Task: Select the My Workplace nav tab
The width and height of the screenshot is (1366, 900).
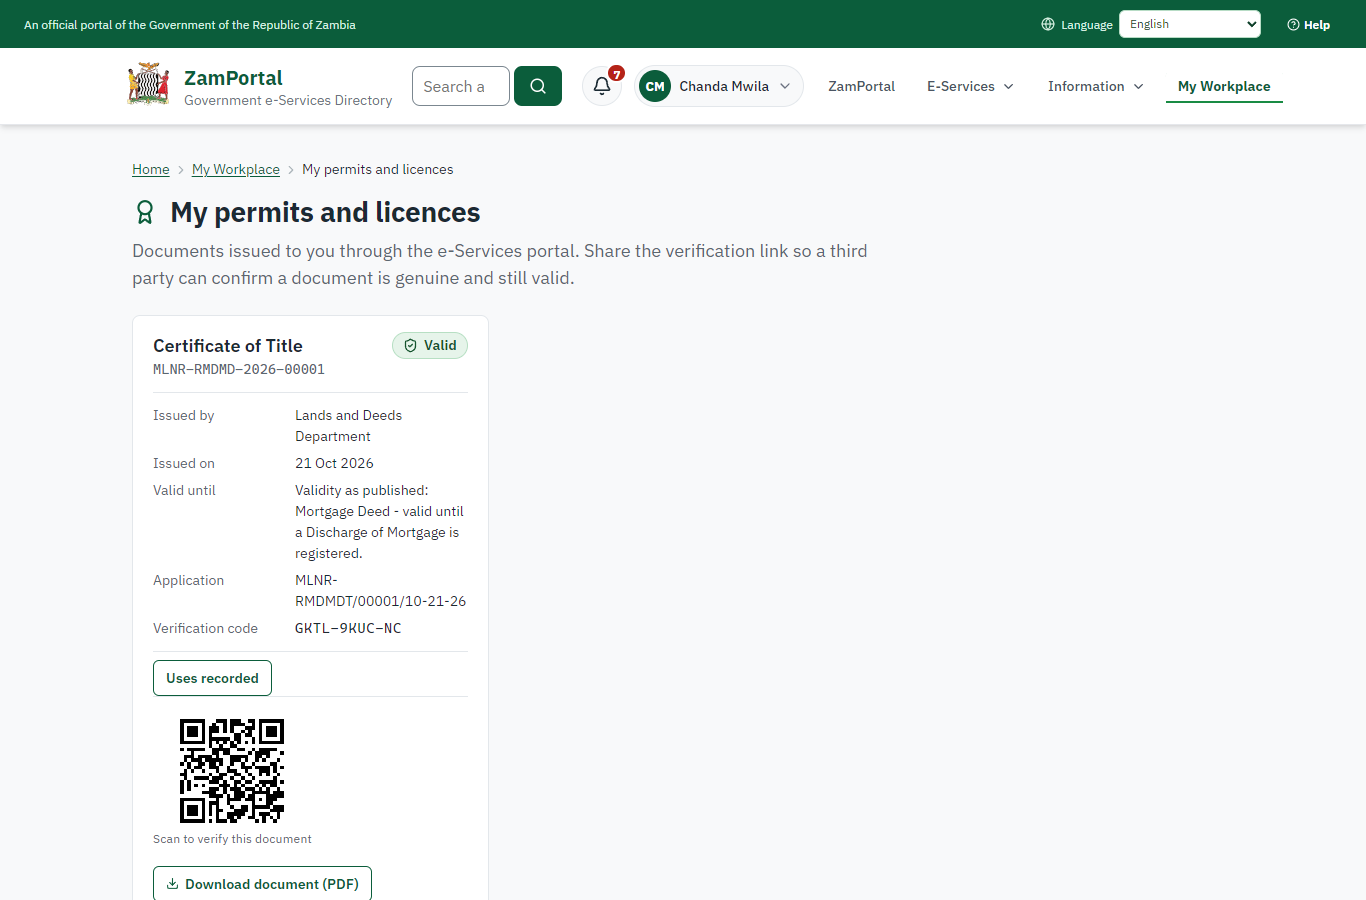Action: (x=1224, y=86)
